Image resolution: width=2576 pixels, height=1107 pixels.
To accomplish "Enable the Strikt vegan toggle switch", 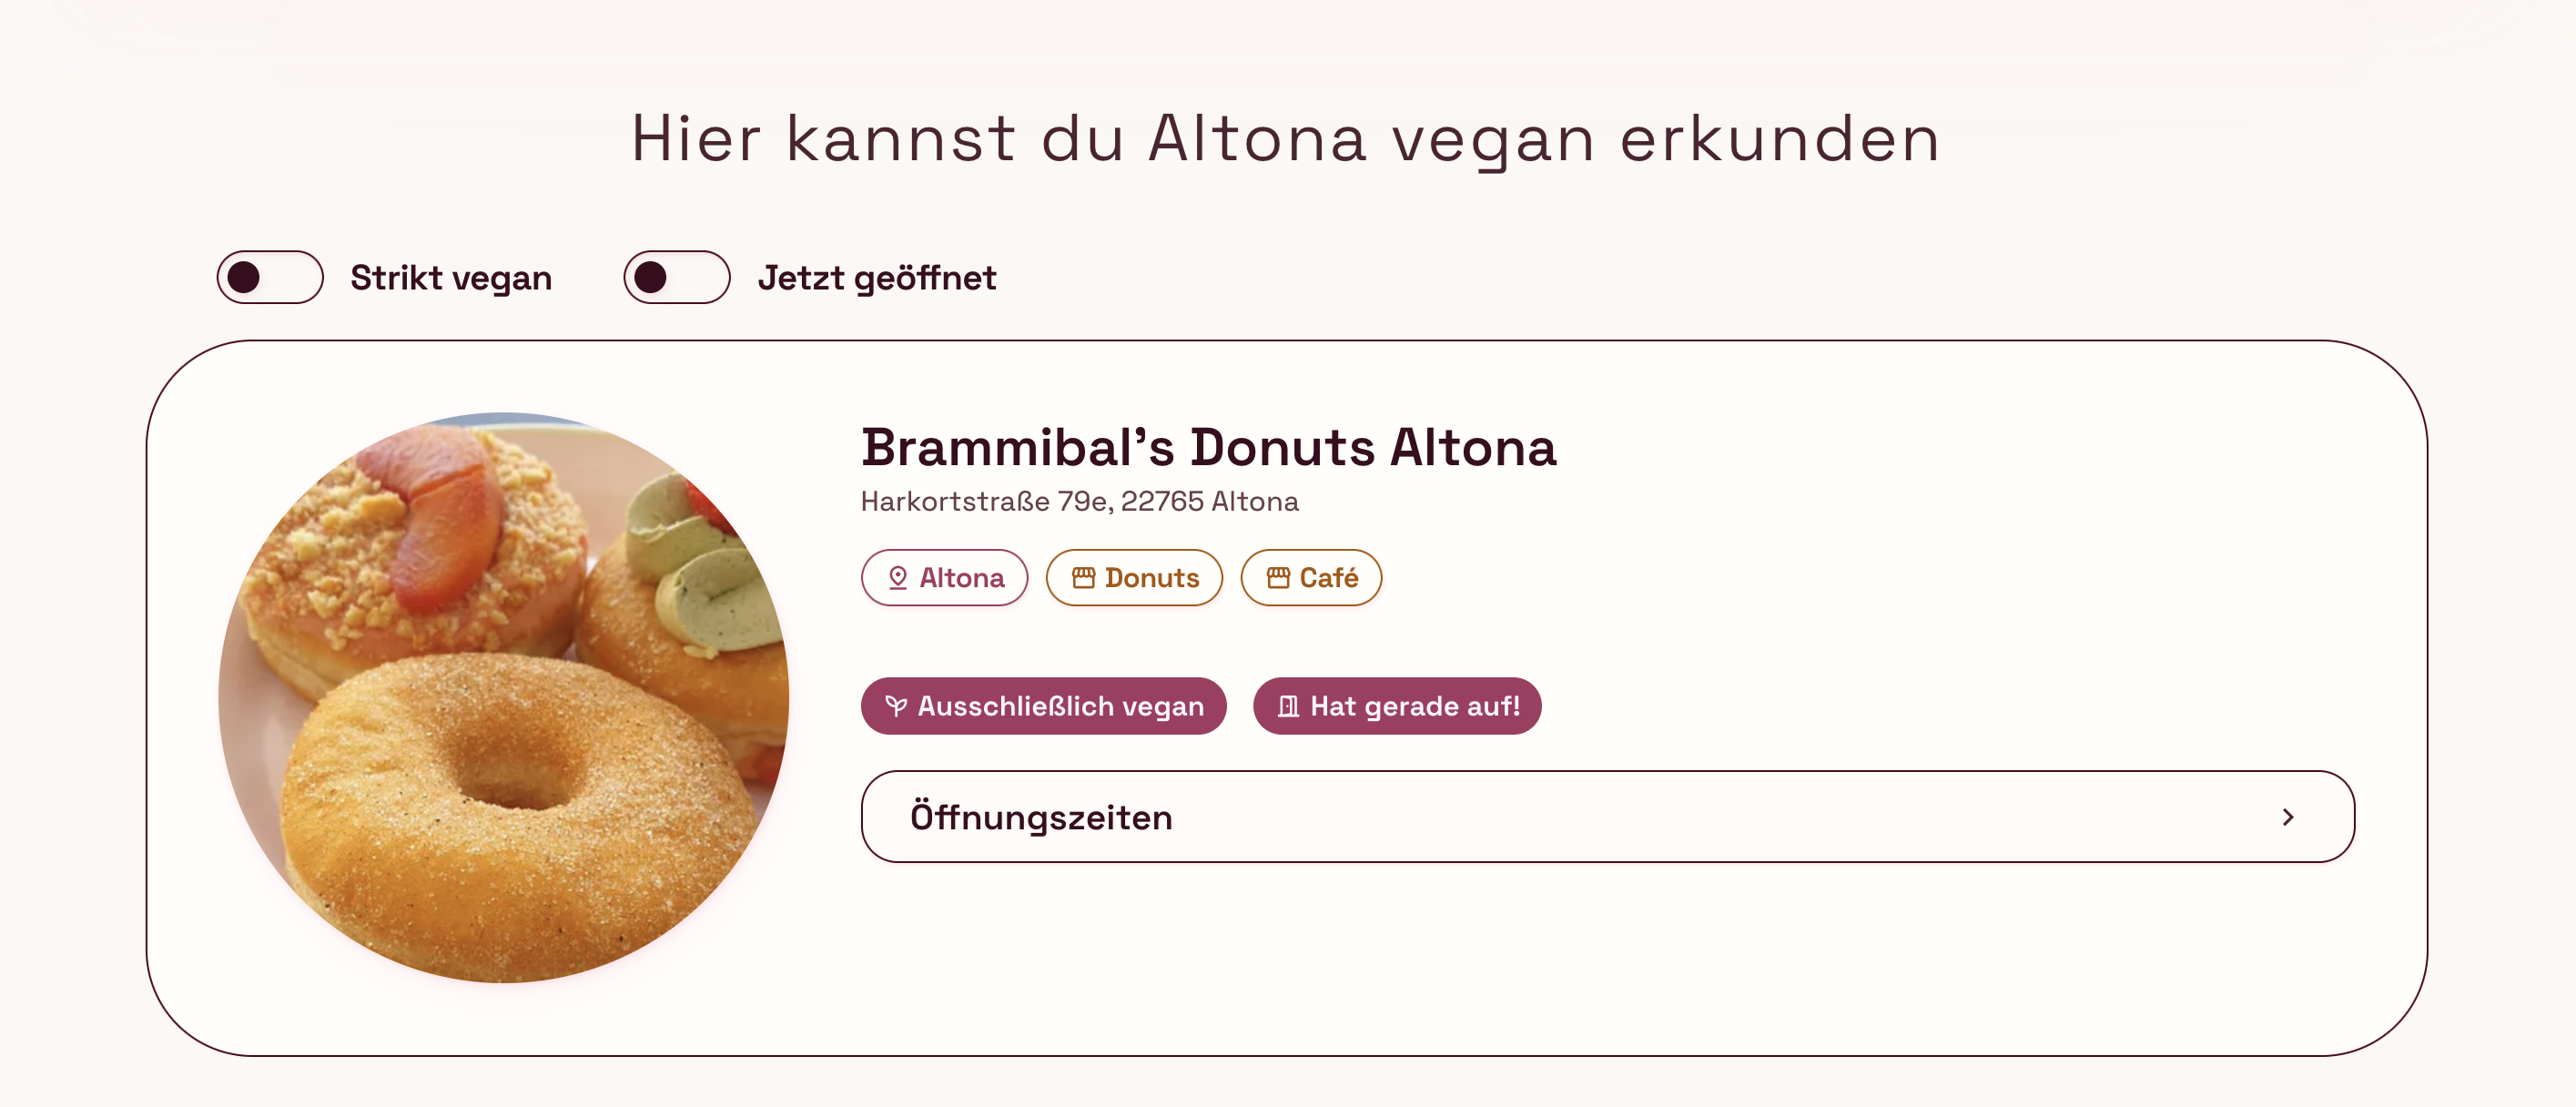I will click(270, 277).
